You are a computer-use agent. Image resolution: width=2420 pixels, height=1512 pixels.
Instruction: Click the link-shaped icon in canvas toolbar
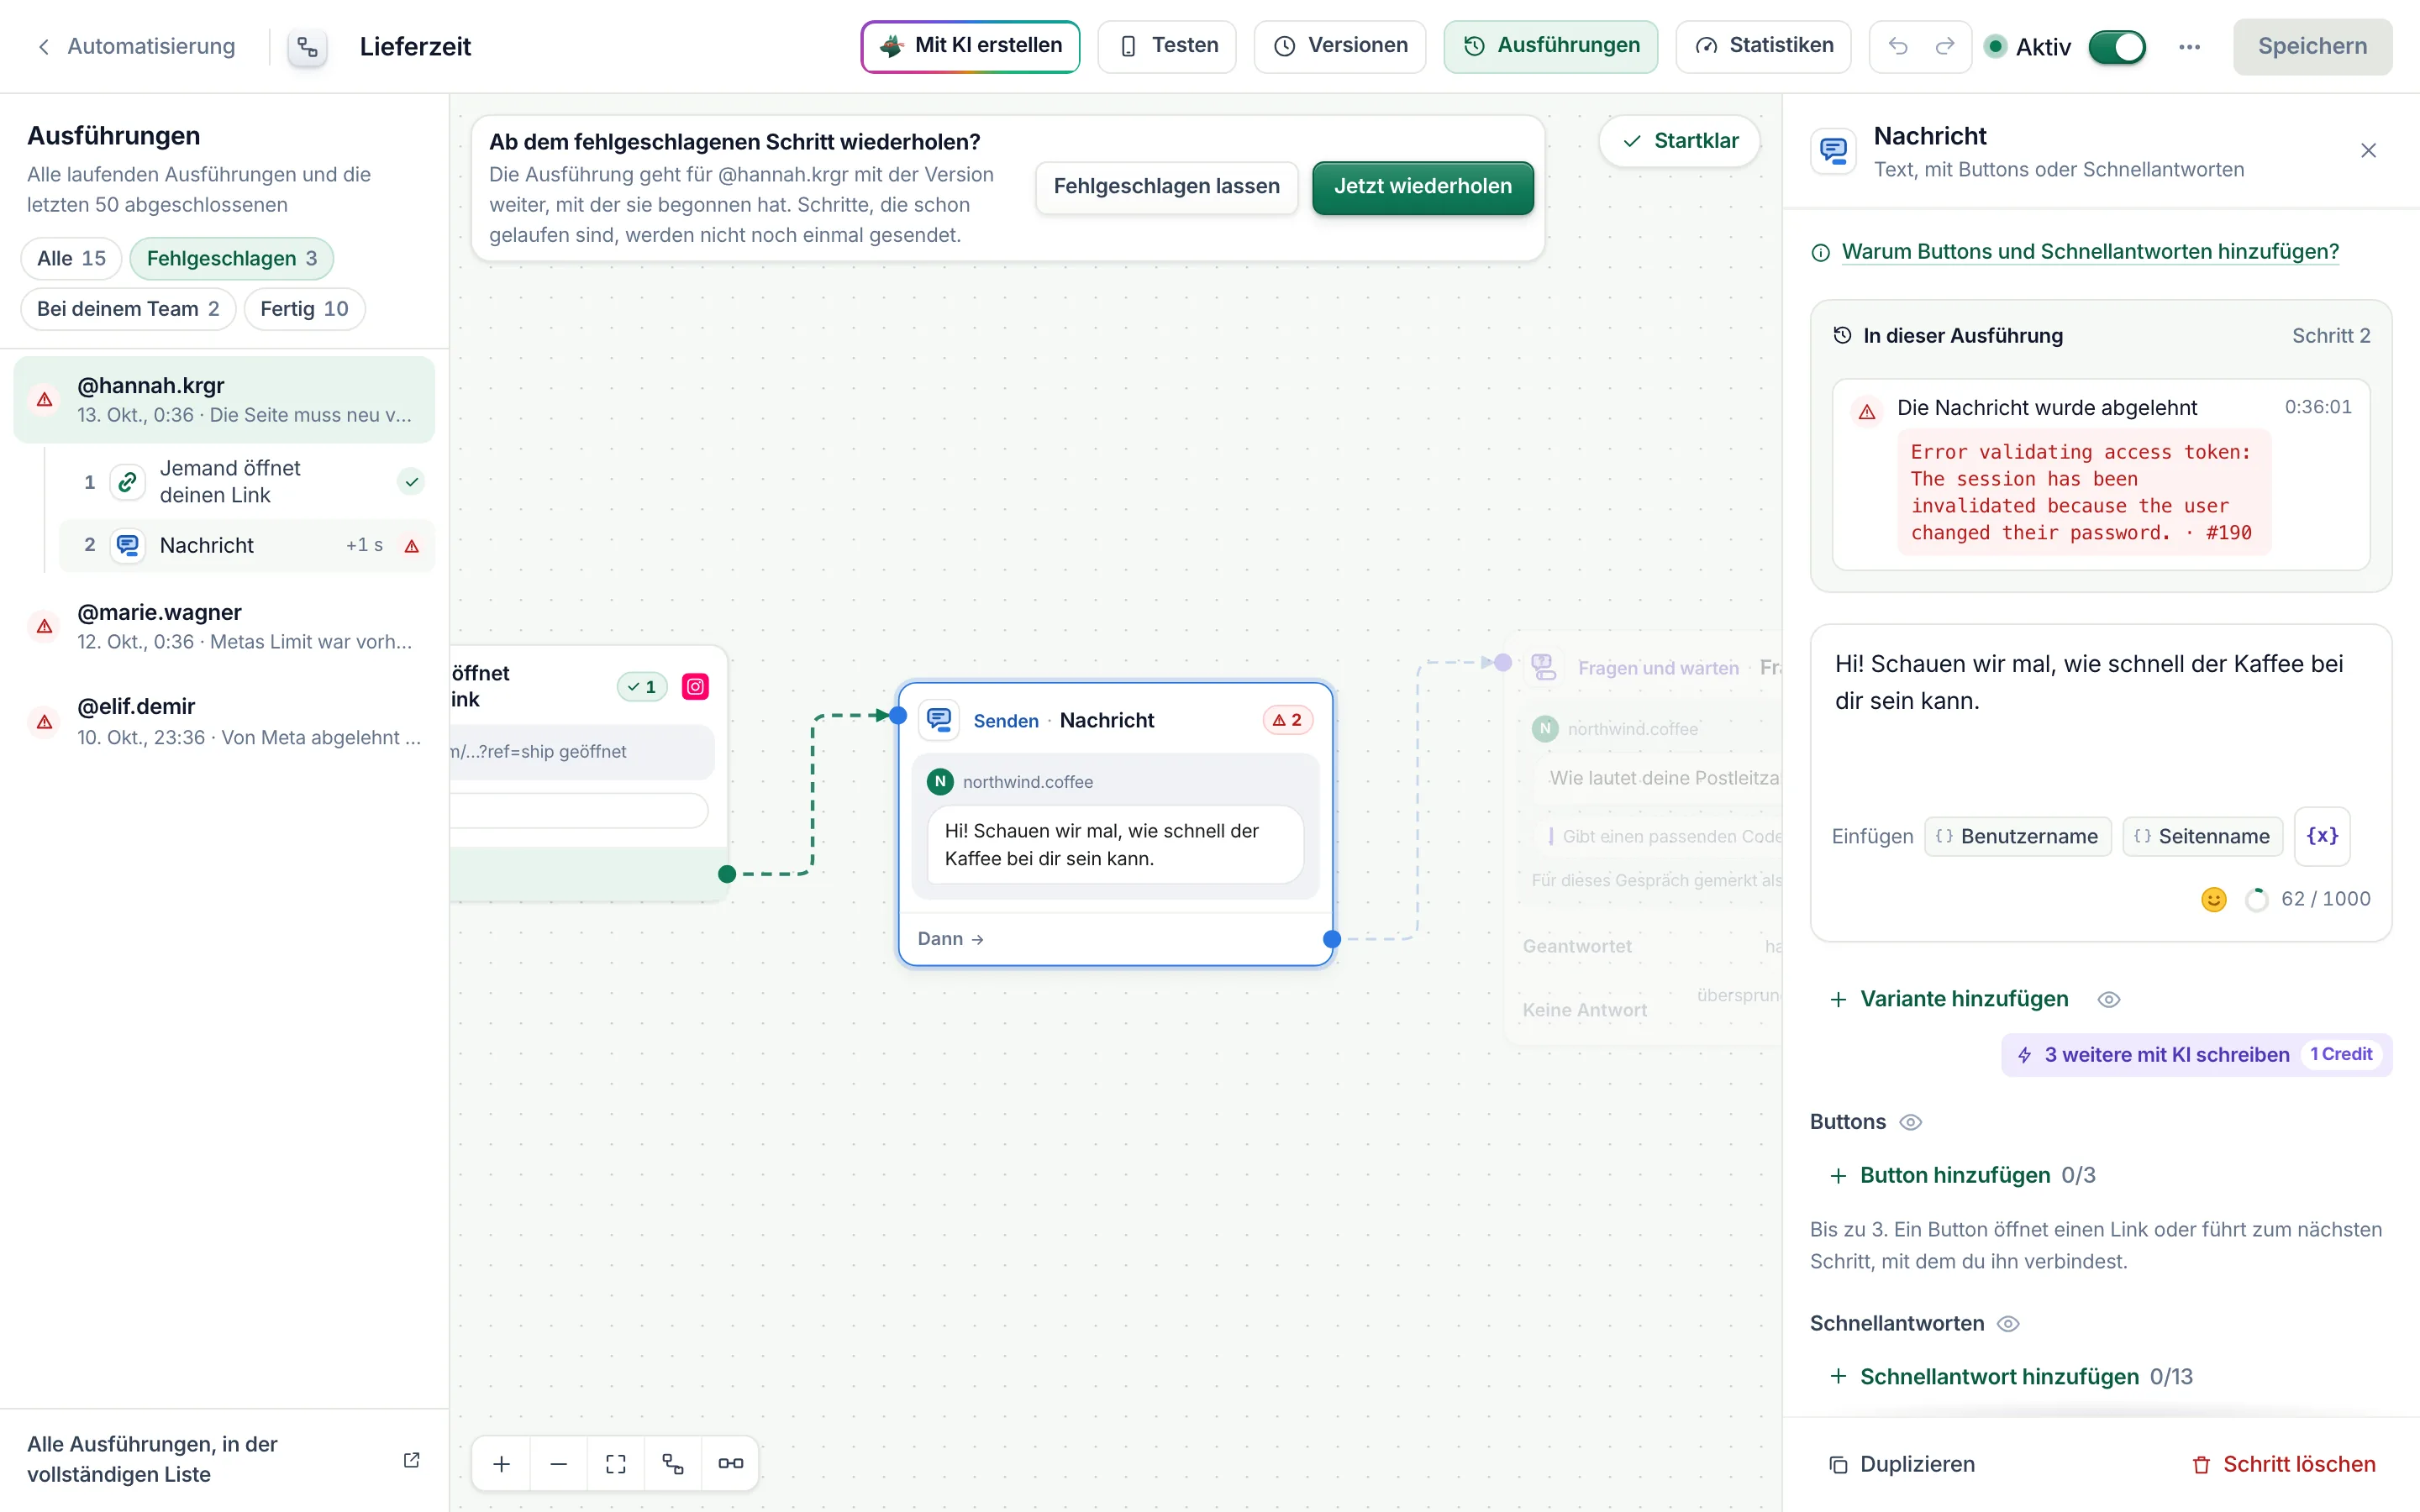pos(731,1463)
